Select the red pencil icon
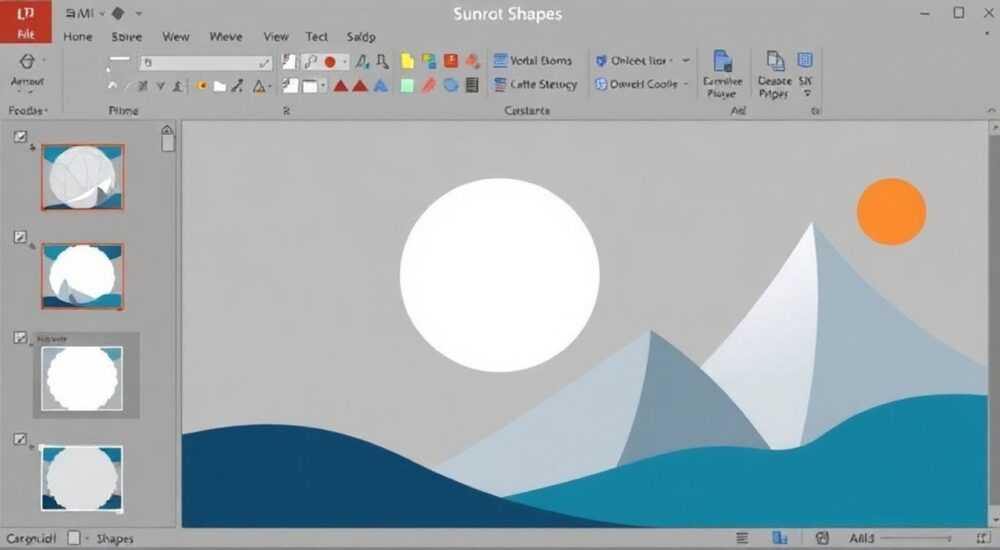Viewport: 1000px width, 550px height. (429, 85)
